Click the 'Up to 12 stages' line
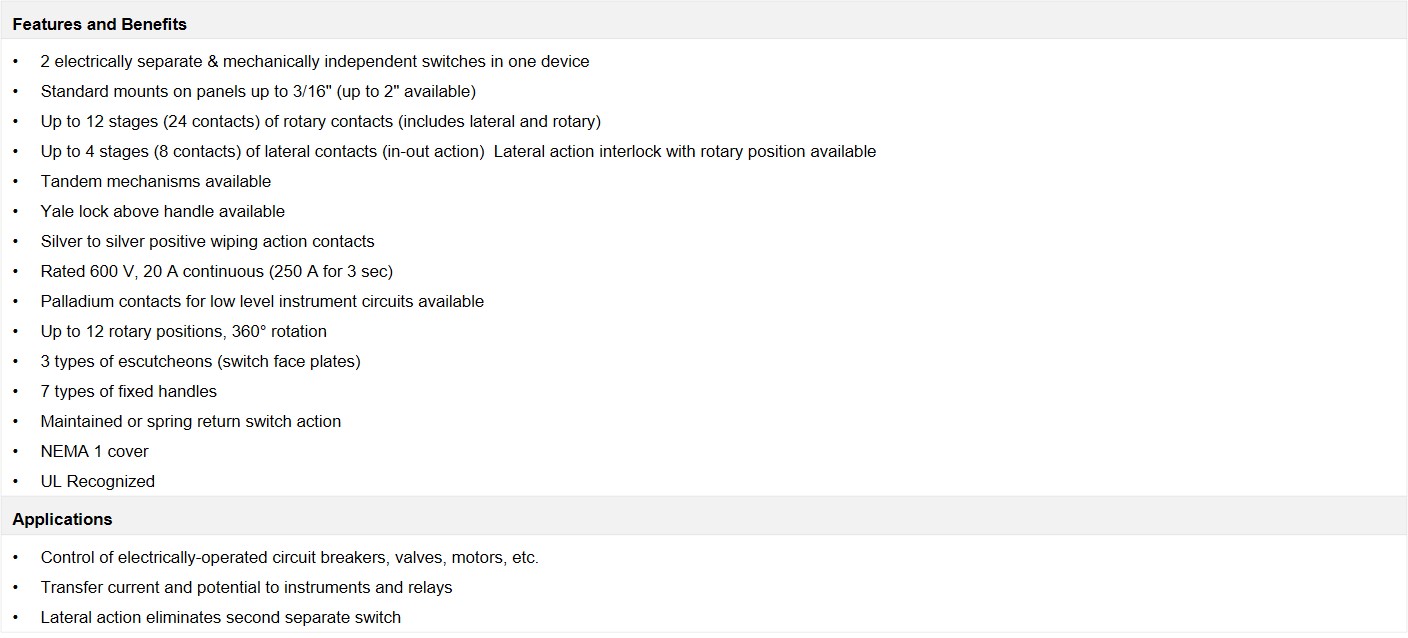 coord(320,121)
